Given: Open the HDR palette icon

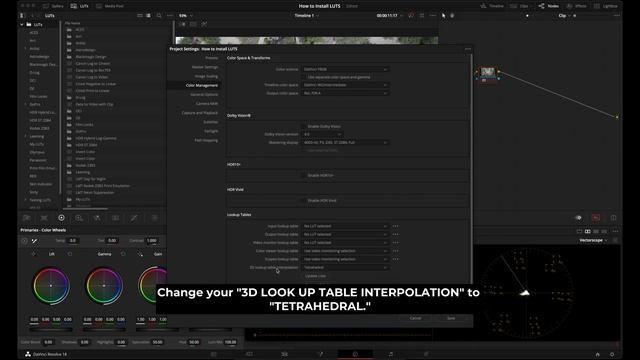Looking at the screenshot, I should point(79,218).
